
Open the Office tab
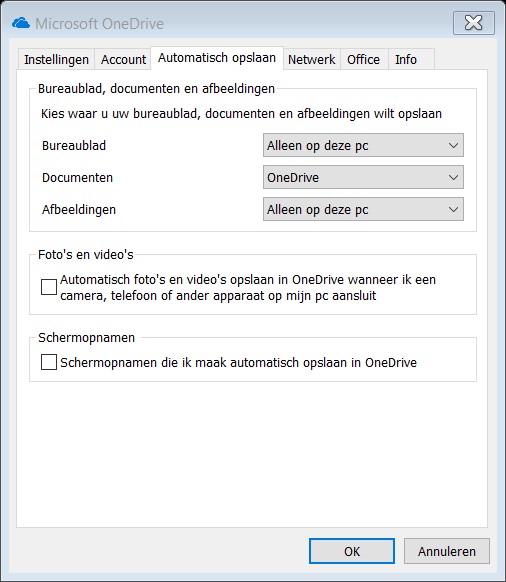(x=363, y=59)
